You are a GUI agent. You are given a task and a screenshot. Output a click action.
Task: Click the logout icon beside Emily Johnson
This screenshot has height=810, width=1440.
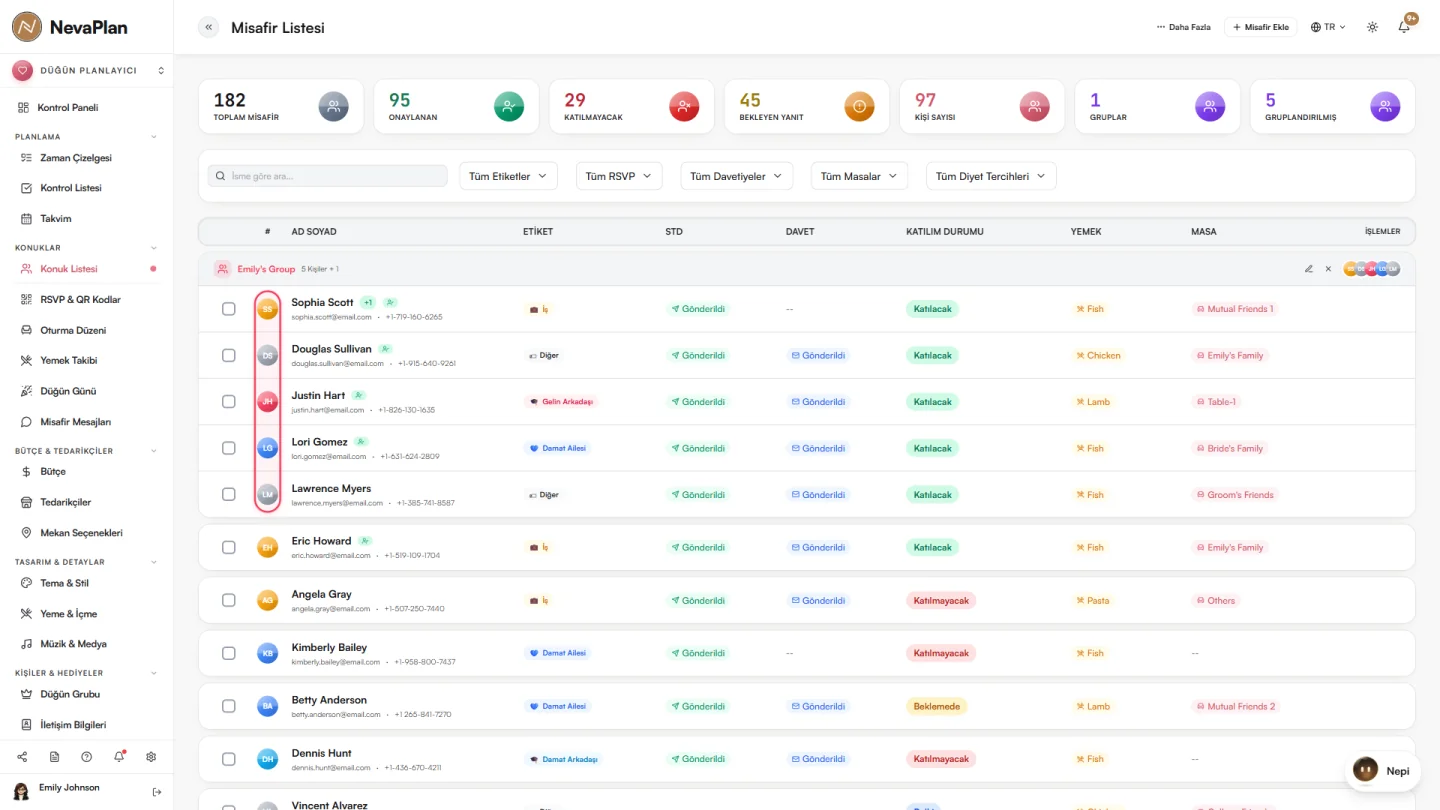(x=157, y=792)
